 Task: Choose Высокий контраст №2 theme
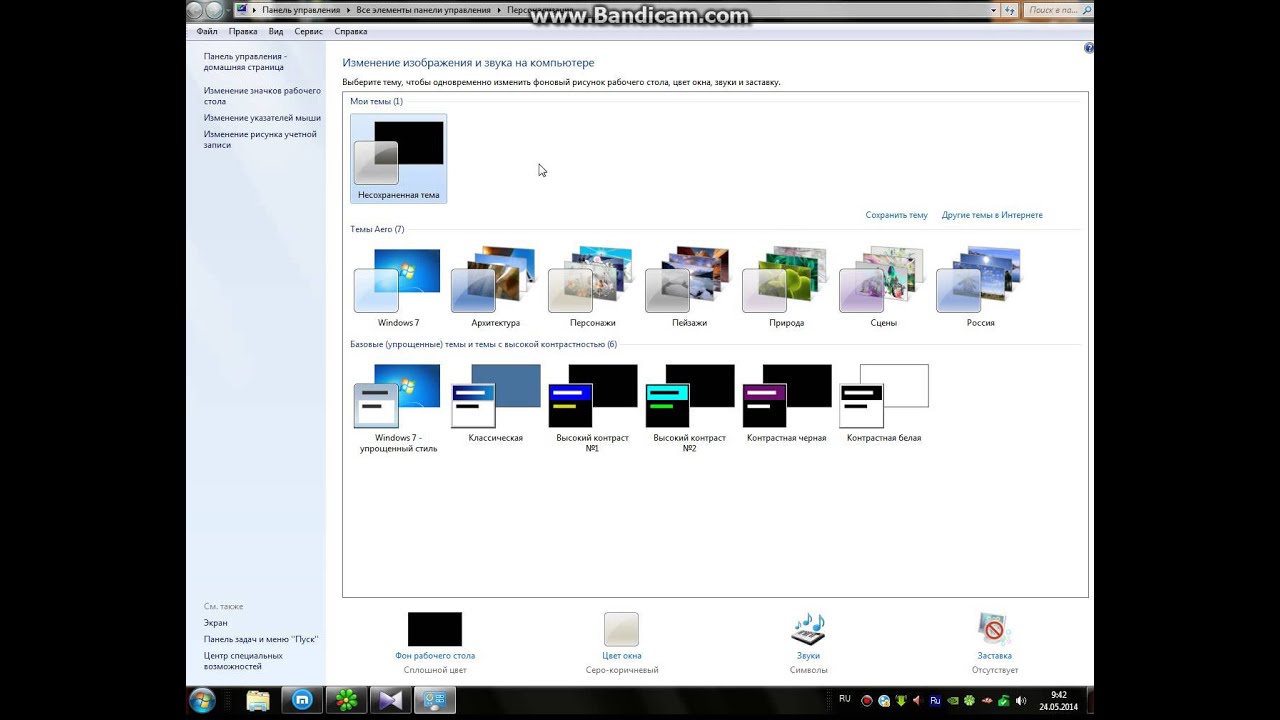coord(689,408)
